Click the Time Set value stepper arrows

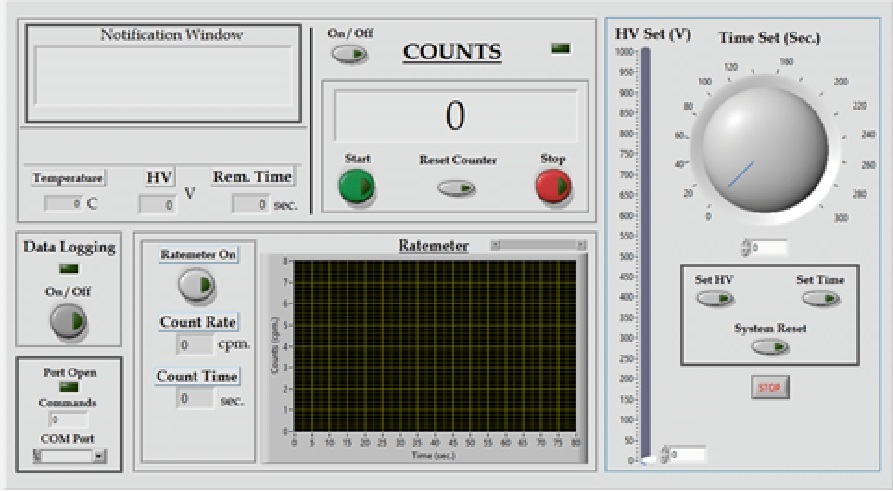(x=745, y=248)
